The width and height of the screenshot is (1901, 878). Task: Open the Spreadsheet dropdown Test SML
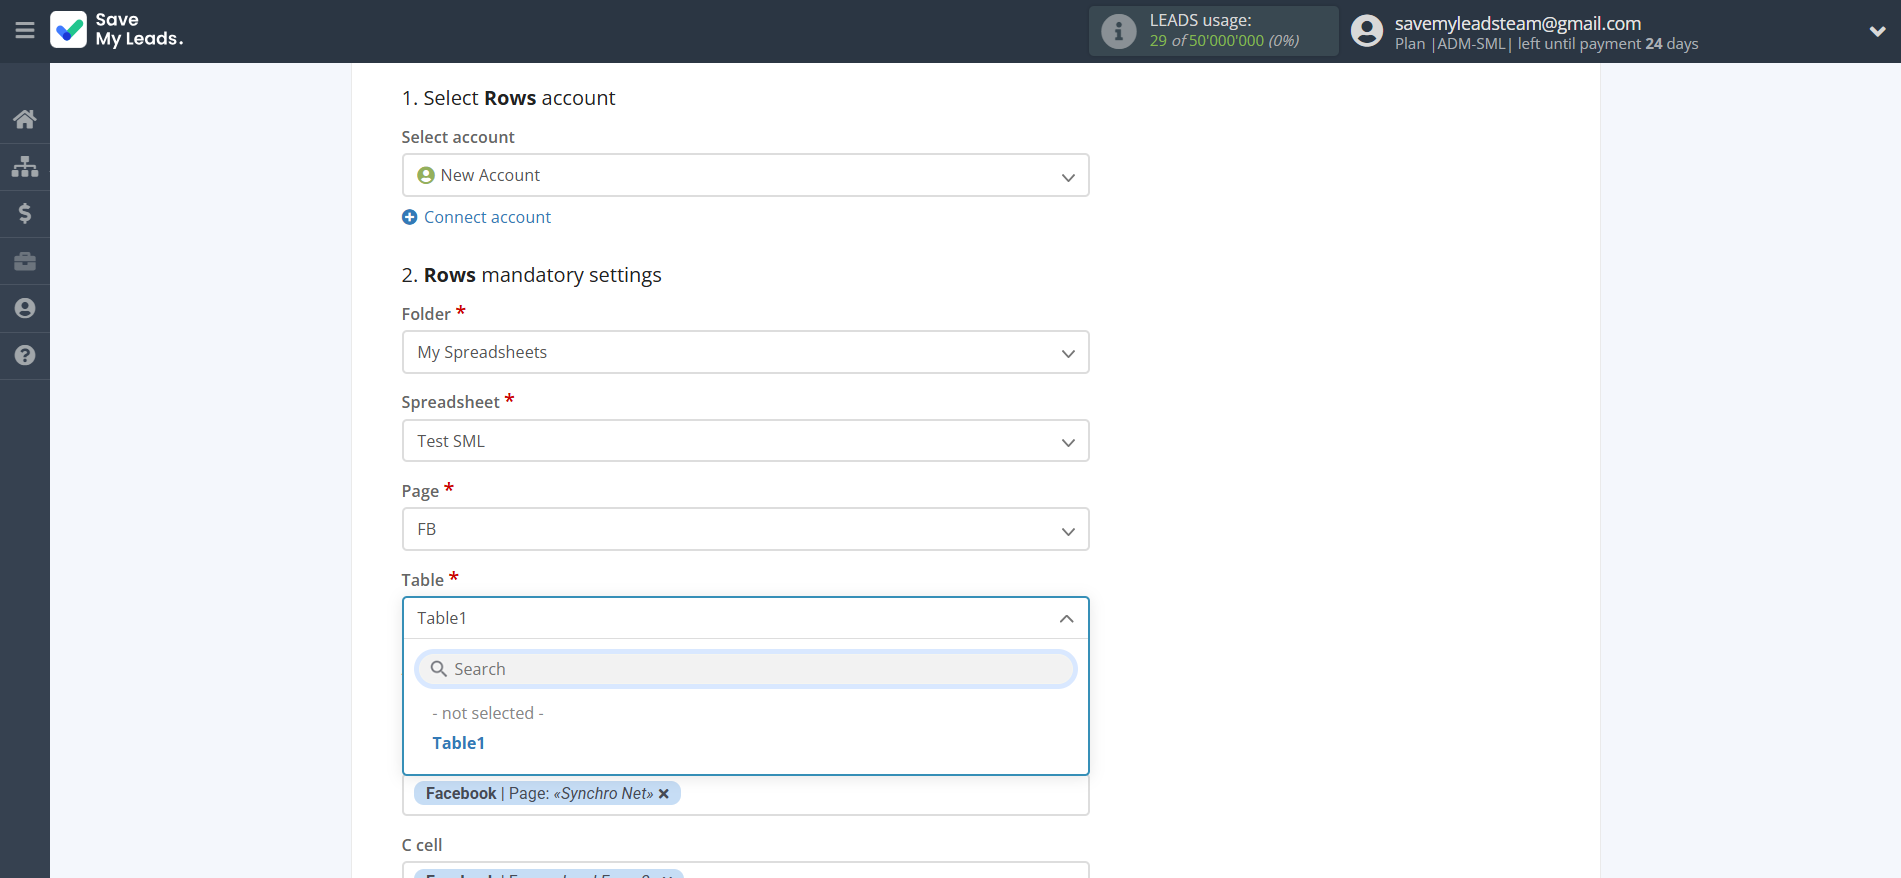(745, 441)
